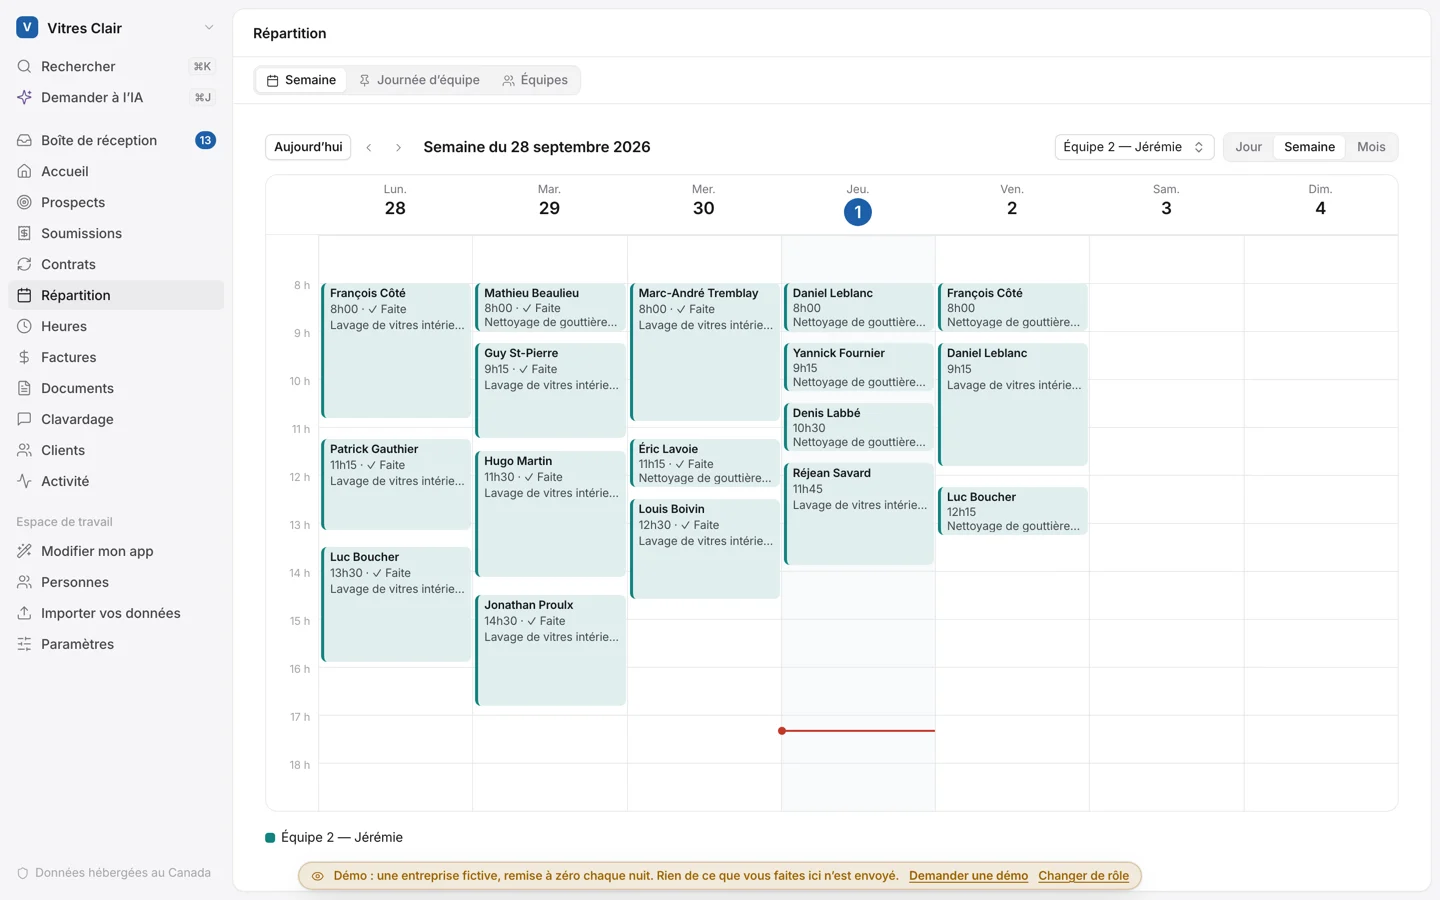Click the Modifier mon app wand icon
This screenshot has width=1440, height=900.
click(24, 551)
